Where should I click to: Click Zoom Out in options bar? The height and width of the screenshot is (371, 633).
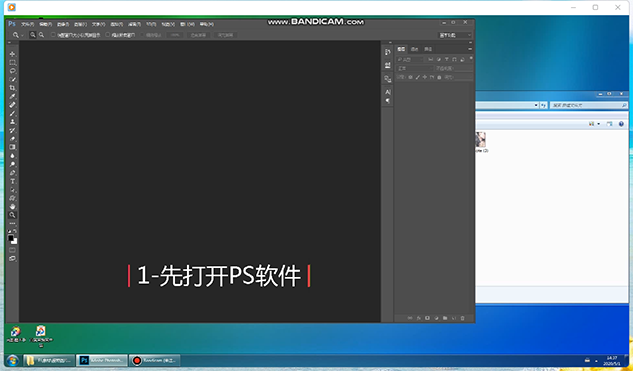point(41,35)
